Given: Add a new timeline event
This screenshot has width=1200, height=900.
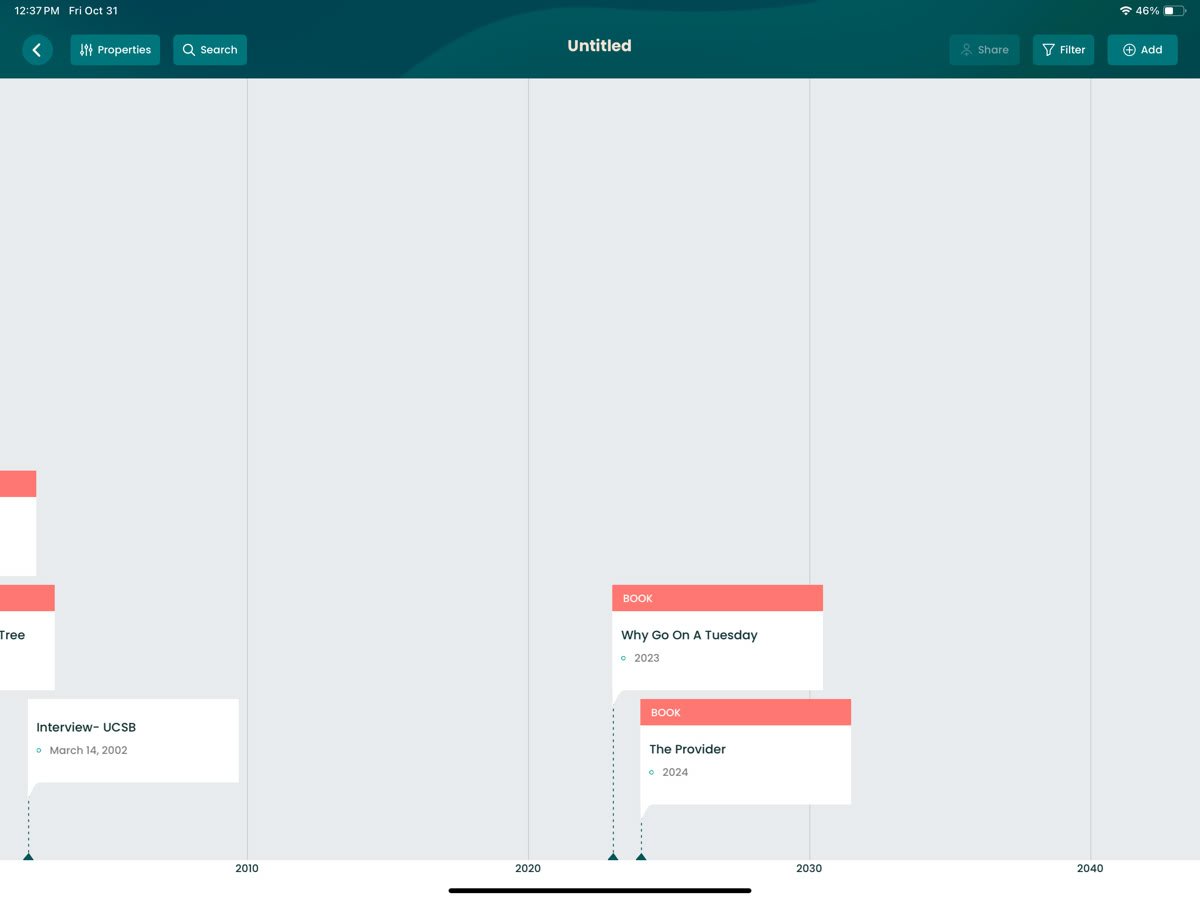Looking at the screenshot, I should coord(1142,50).
